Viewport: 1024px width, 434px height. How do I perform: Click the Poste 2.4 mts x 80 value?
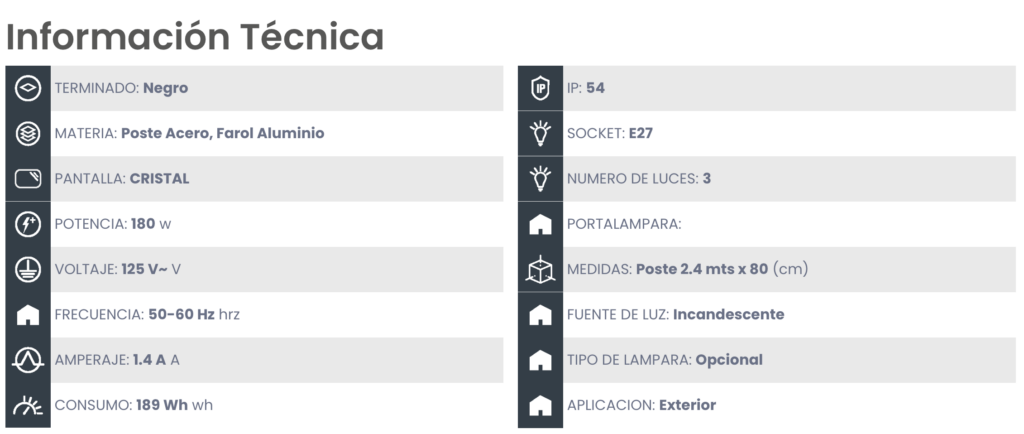702,269
